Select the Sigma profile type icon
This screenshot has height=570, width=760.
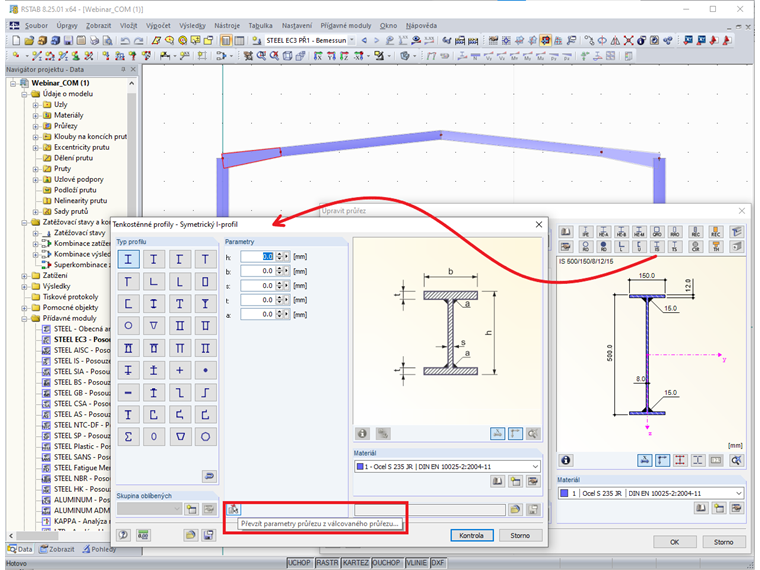[128, 436]
